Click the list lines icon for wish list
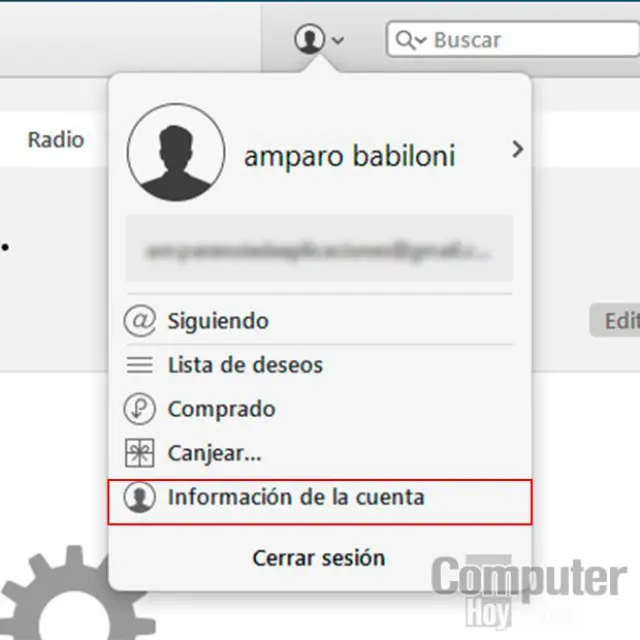 pos(140,366)
